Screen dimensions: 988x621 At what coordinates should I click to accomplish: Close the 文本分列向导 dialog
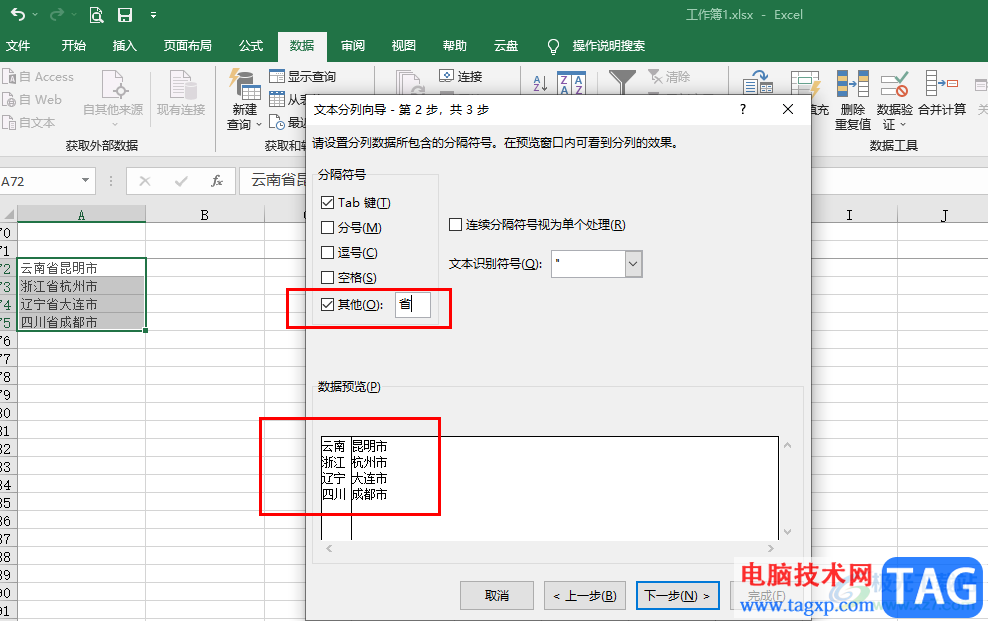click(x=788, y=110)
